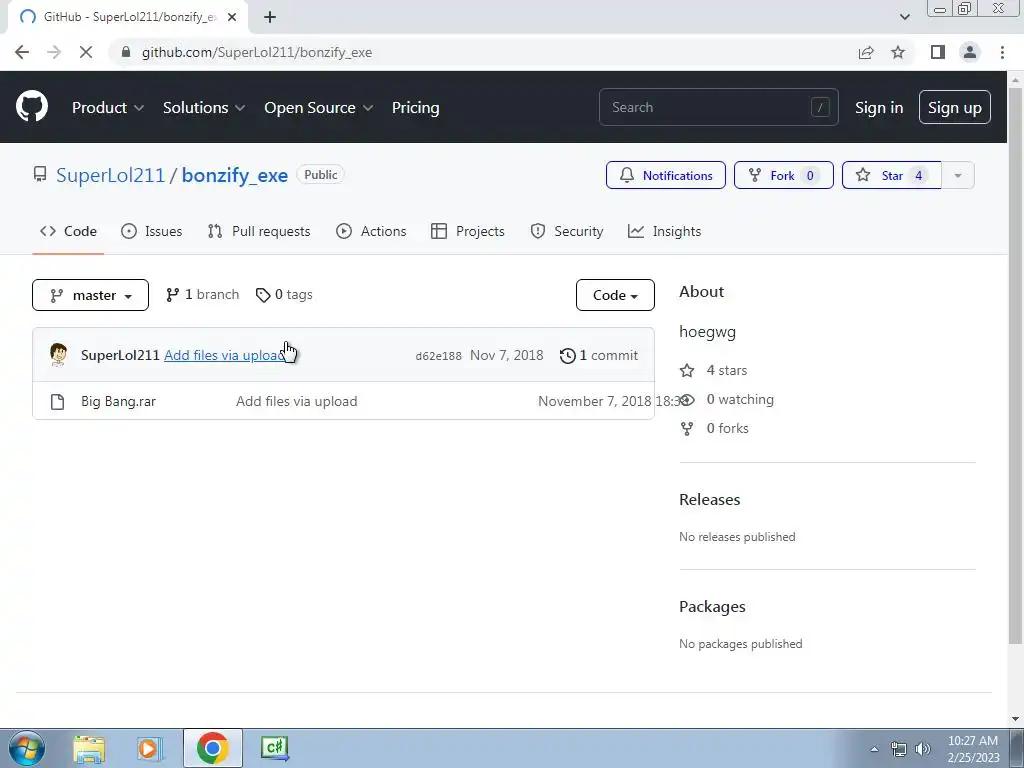The height and width of the screenshot is (768, 1024).
Task: Open the Chrome three-dot menu
Action: click(1002, 52)
